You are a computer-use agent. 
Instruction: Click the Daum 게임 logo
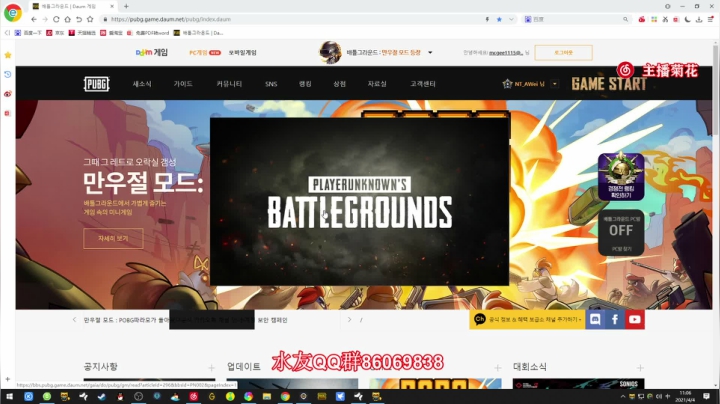pyautogui.click(x=152, y=52)
